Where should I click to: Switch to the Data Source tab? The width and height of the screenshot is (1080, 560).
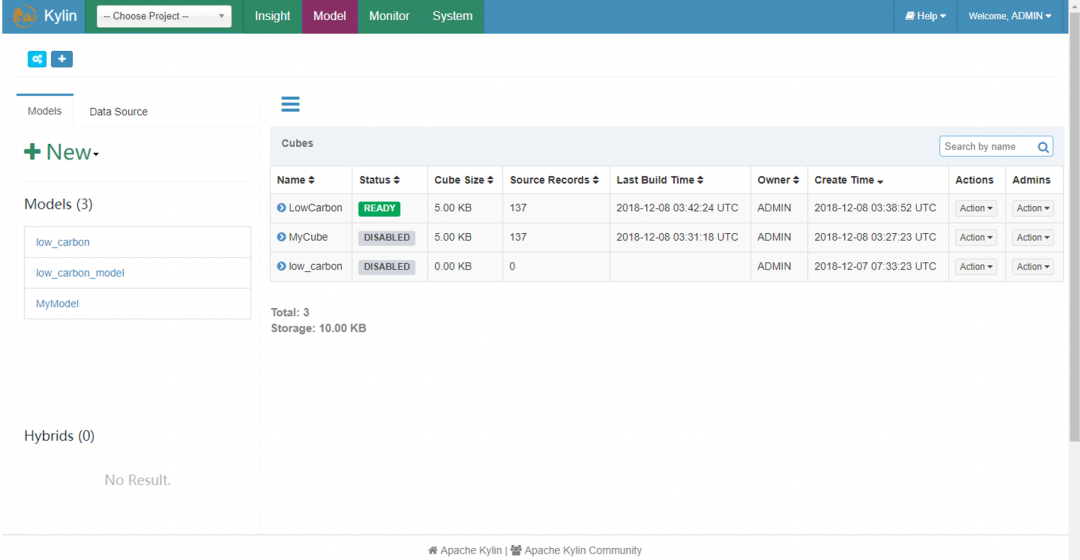(118, 112)
